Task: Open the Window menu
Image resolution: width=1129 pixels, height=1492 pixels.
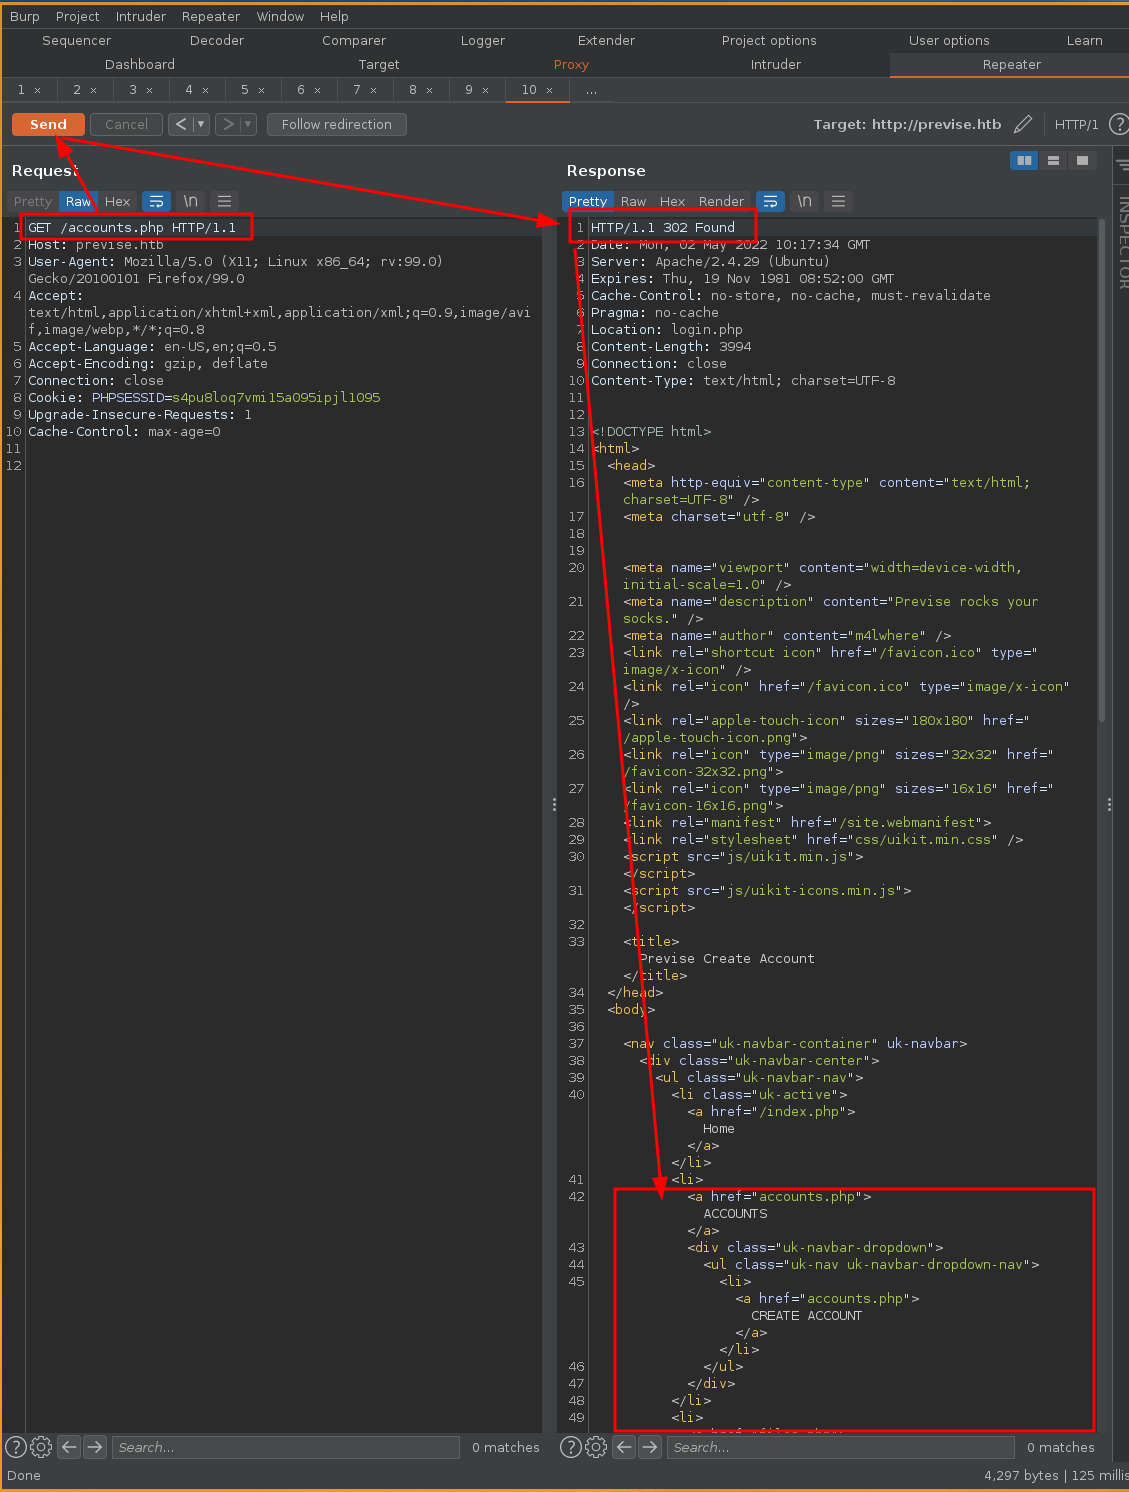Action: tap(280, 16)
